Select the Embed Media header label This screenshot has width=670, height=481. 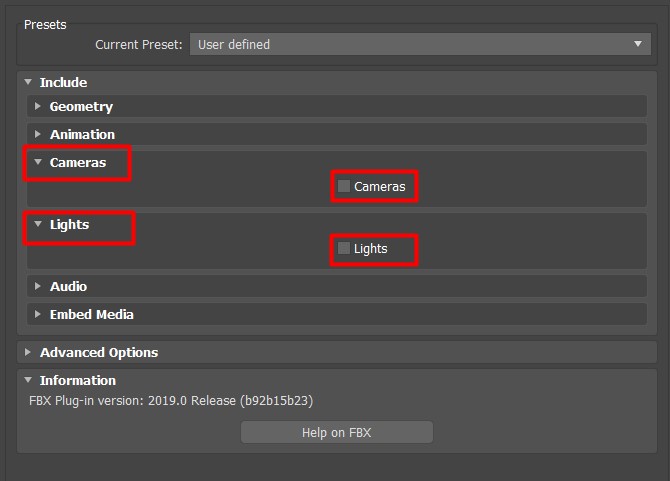[x=92, y=315]
